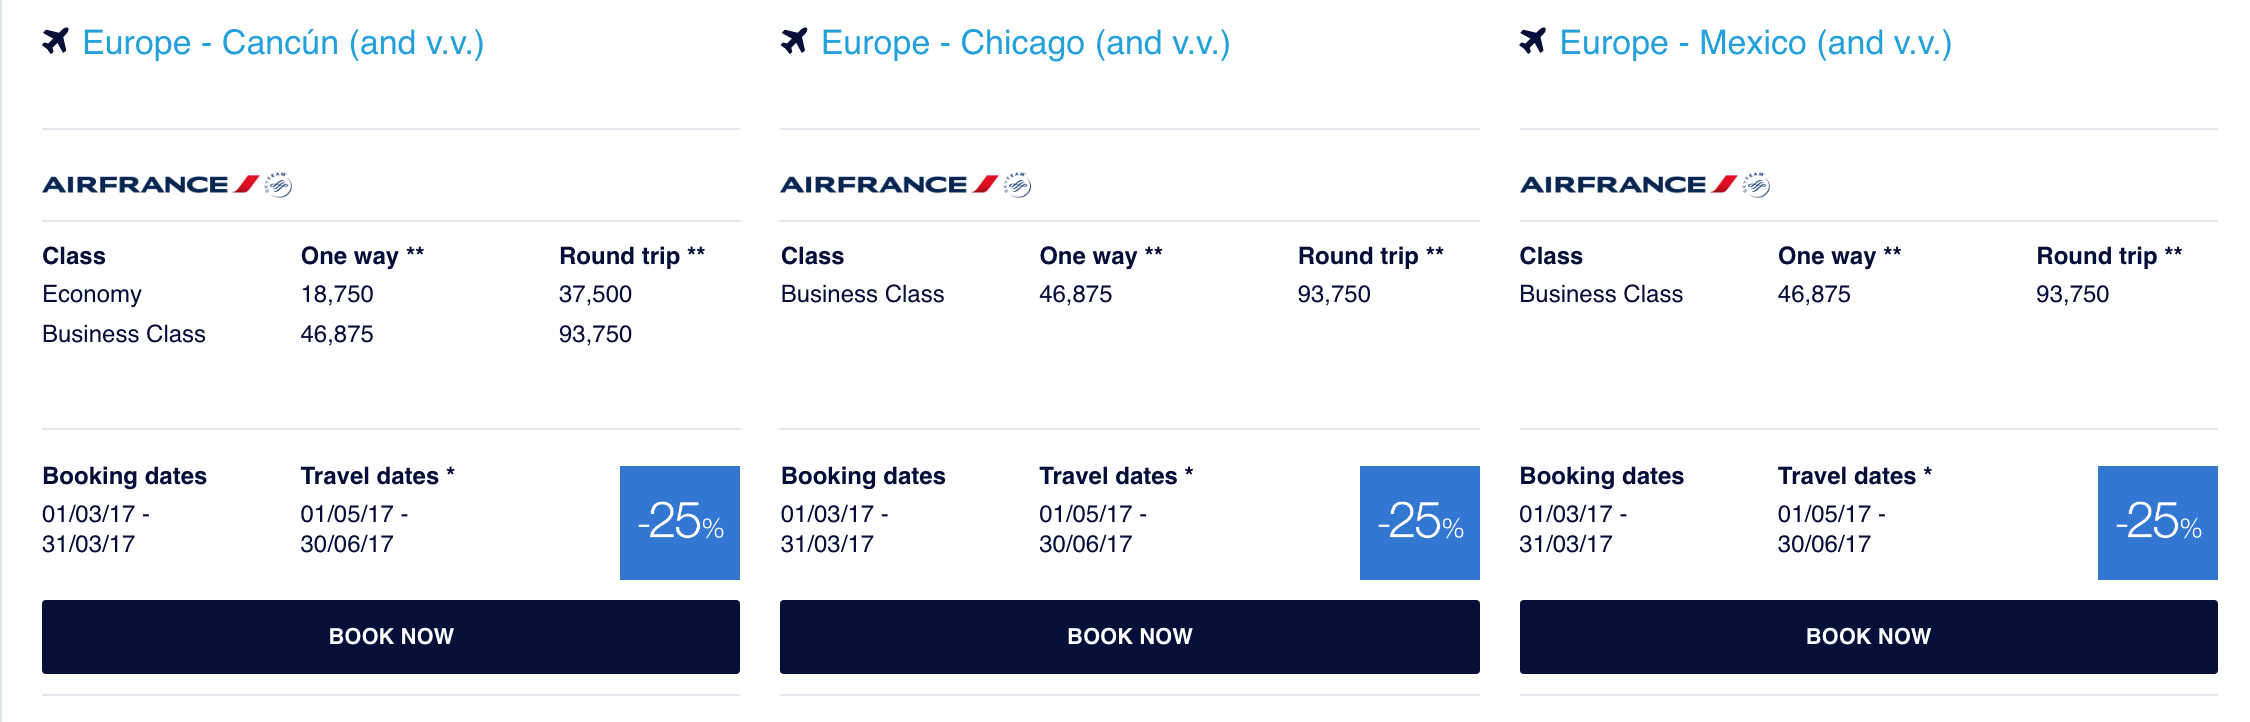Select the 37,500 Economy round trip value
The image size is (2250, 722).
(x=595, y=294)
